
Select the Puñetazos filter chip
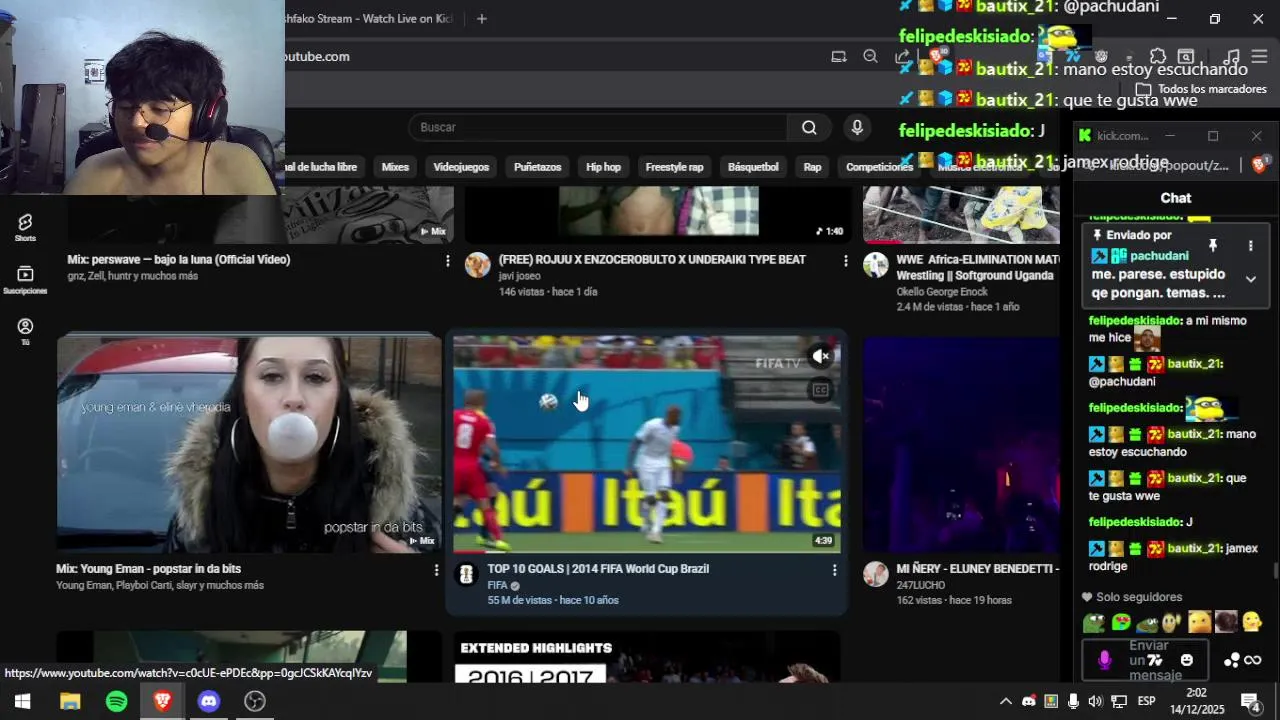(x=537, y=167)
